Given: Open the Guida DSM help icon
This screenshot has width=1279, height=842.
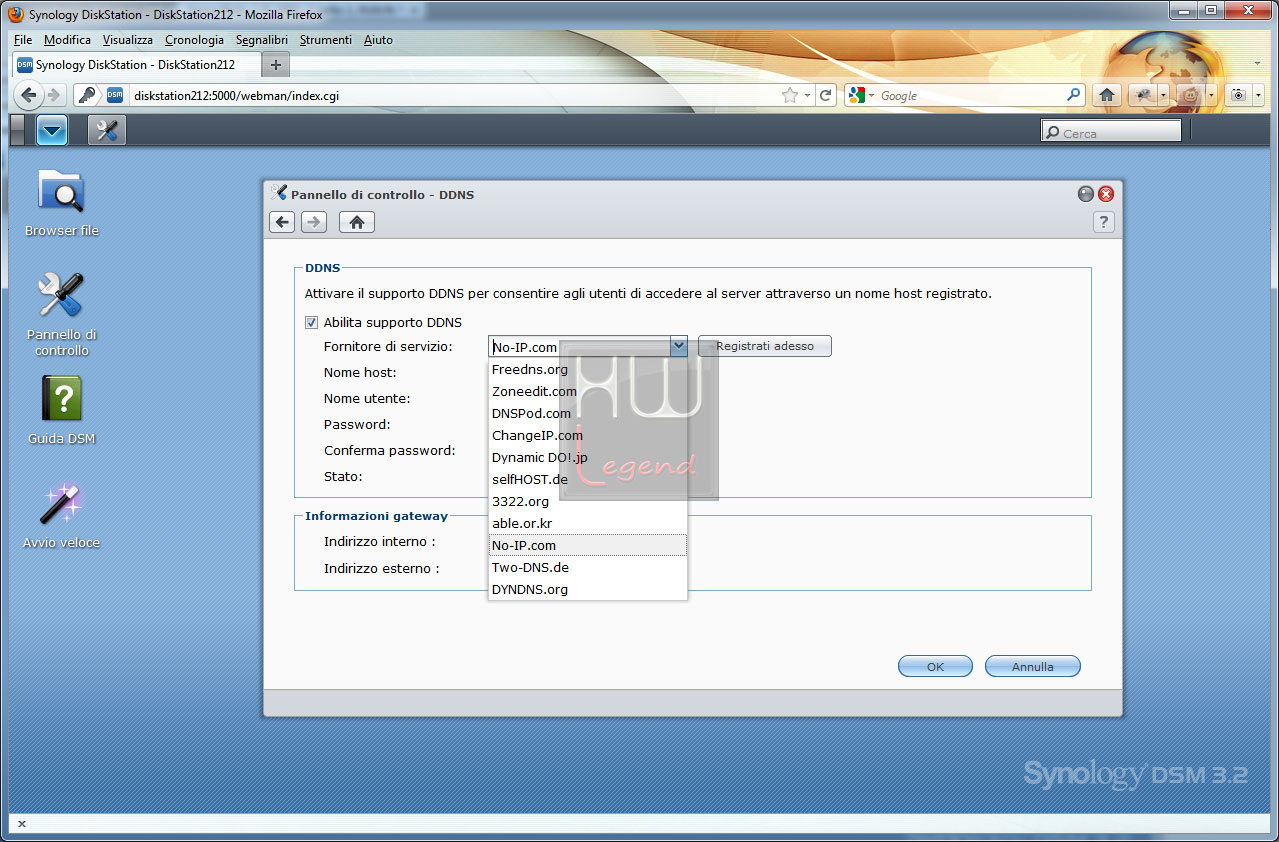Looking at the screenshot, I should (61, 410).
